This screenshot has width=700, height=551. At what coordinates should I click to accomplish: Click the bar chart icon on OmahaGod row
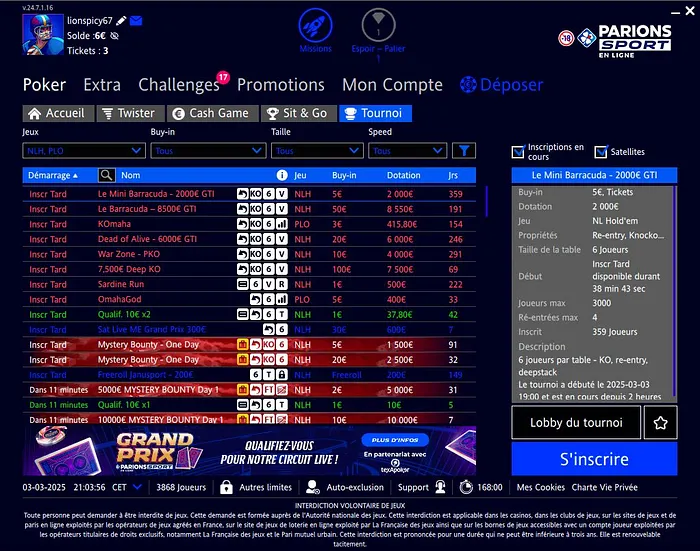click(282, 300)
